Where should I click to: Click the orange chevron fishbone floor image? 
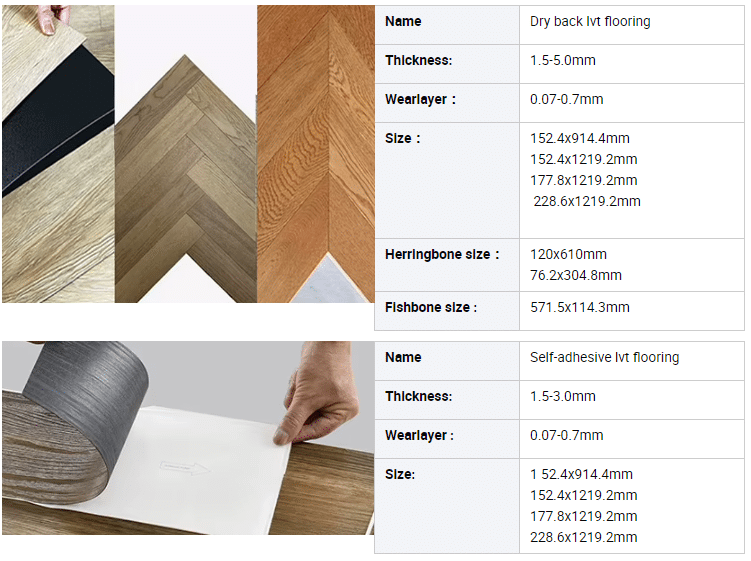coord(316,154)
